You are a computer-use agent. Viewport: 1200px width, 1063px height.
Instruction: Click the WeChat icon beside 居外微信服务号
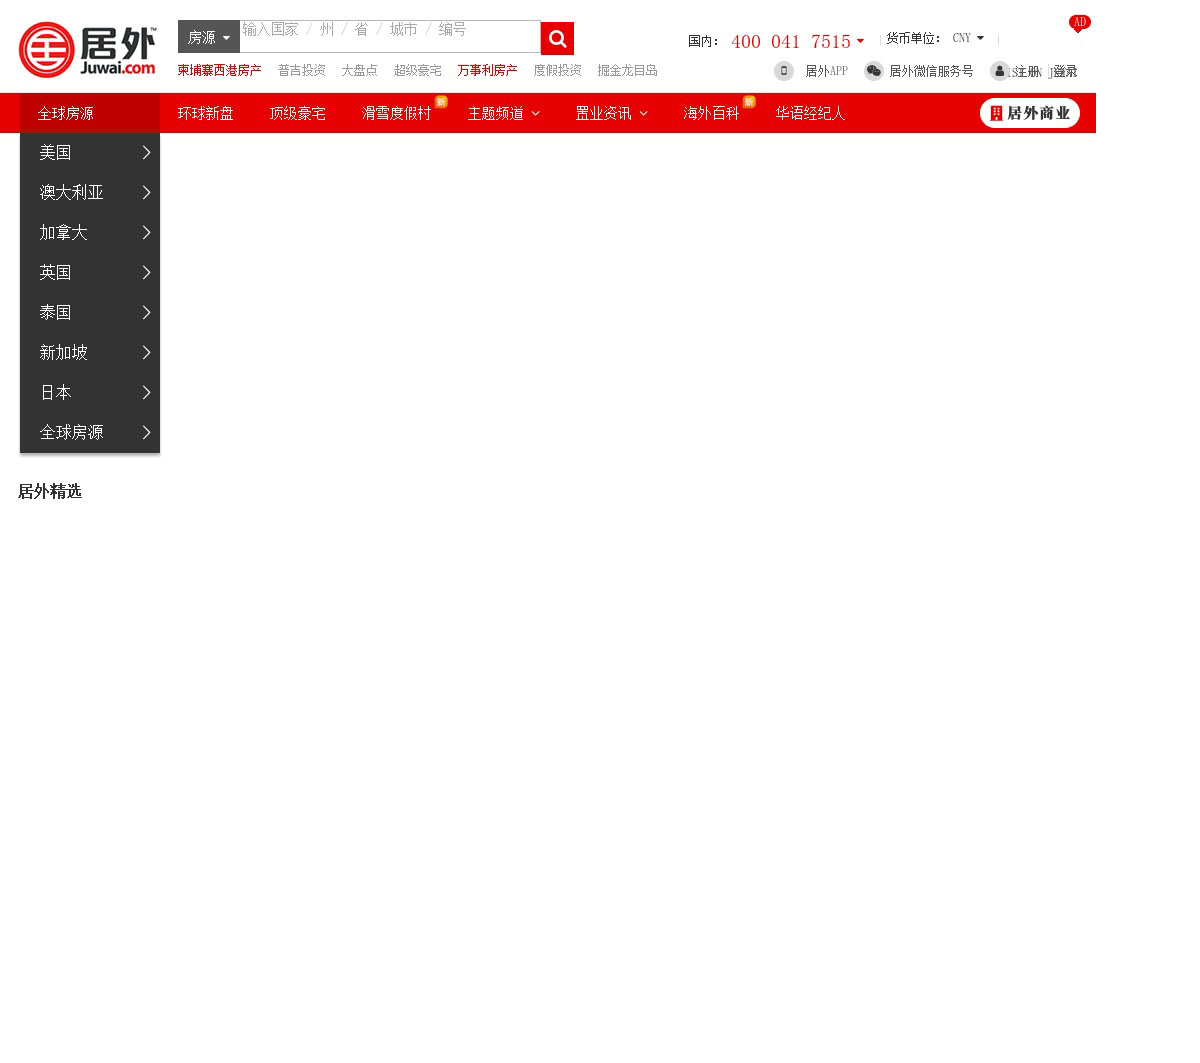[x=874, y=71]
